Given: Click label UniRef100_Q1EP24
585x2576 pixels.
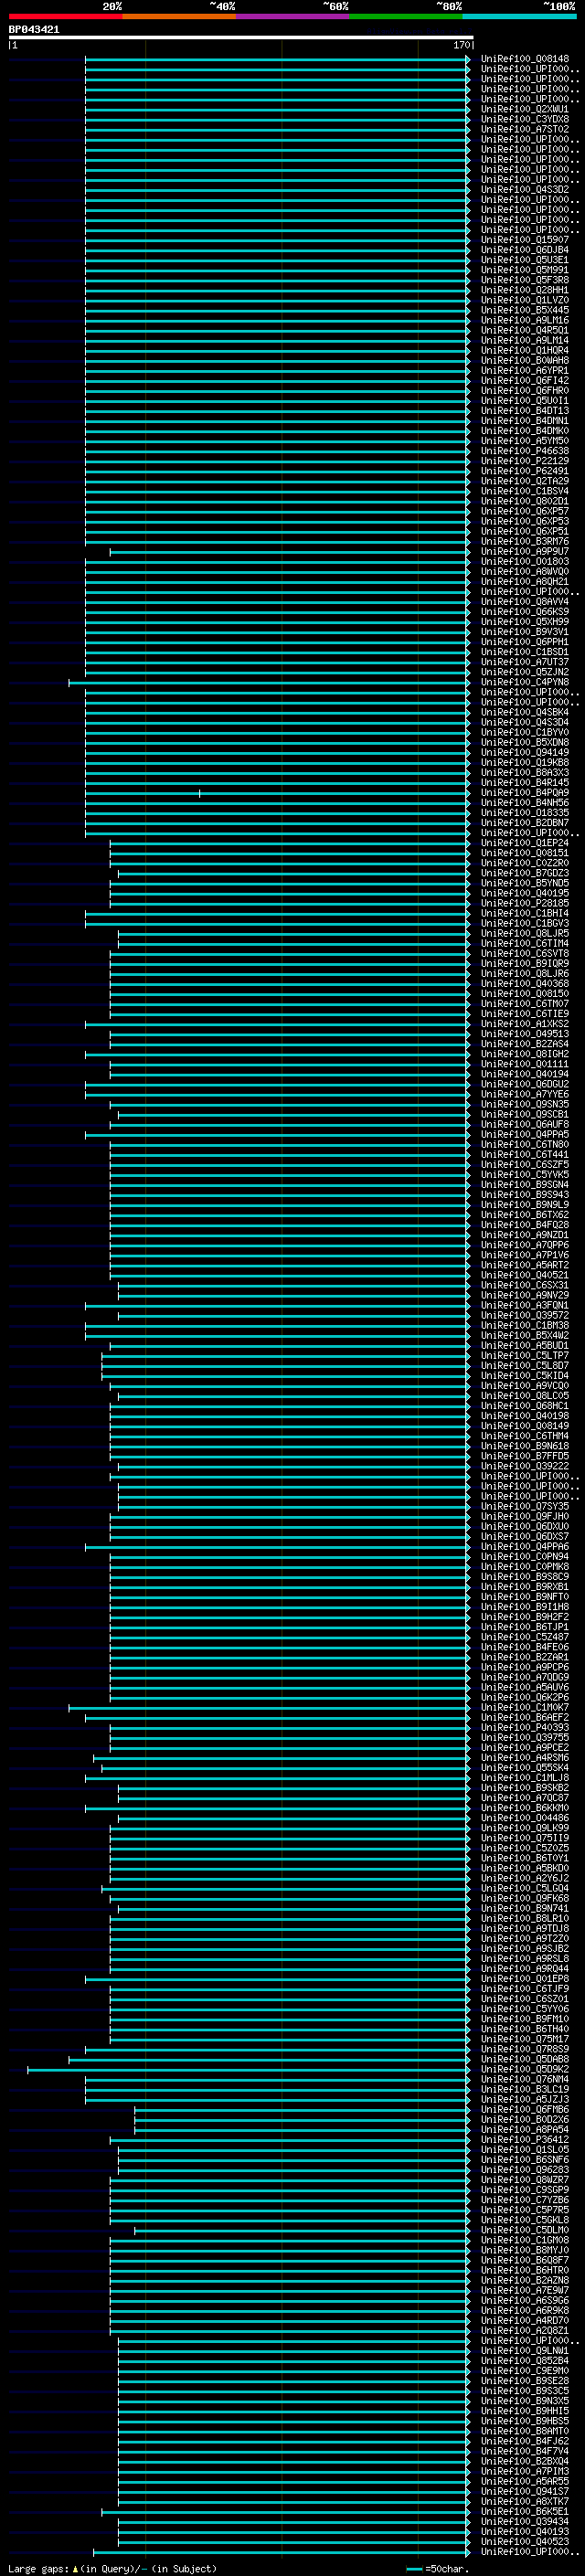Looking at the screenshot, I should tap(525, 843).
